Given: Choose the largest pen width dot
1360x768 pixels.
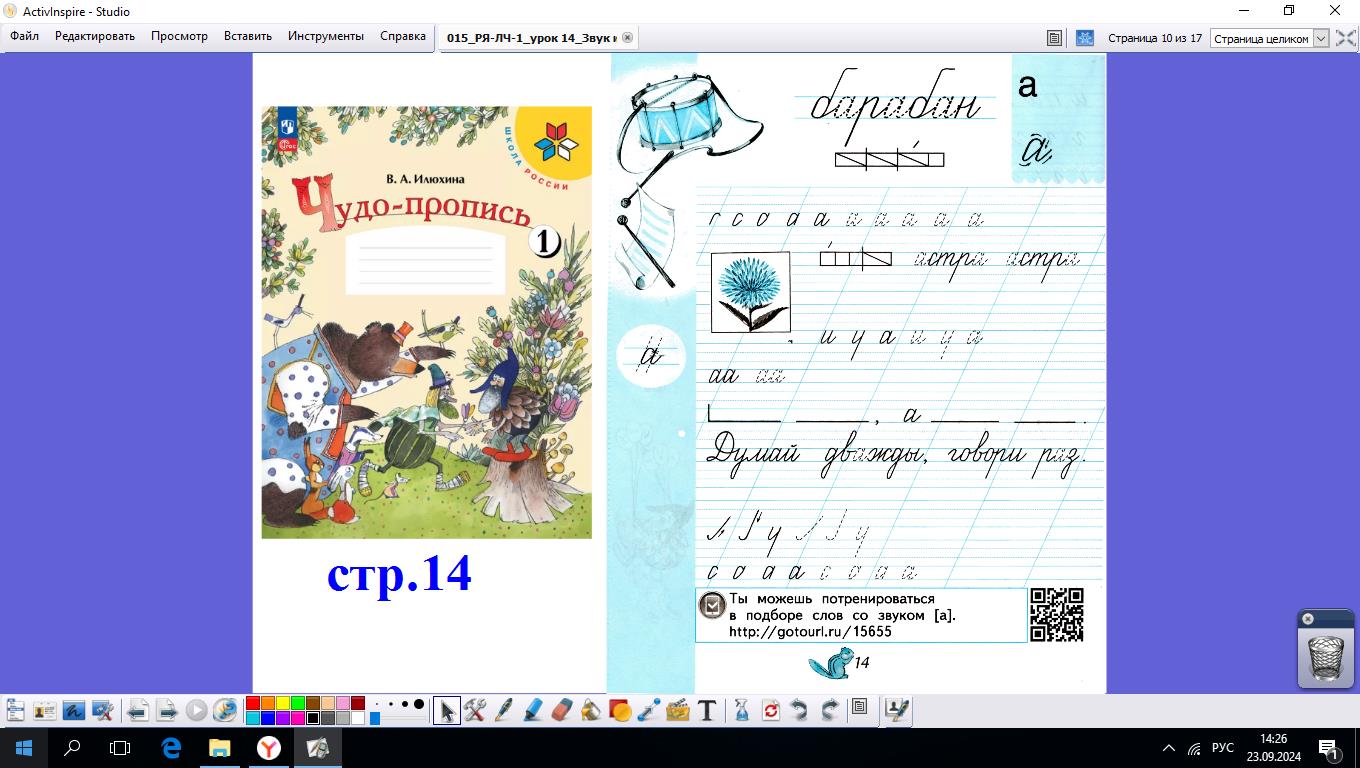Looking at the screenshot, I should [x=419, y=704].
